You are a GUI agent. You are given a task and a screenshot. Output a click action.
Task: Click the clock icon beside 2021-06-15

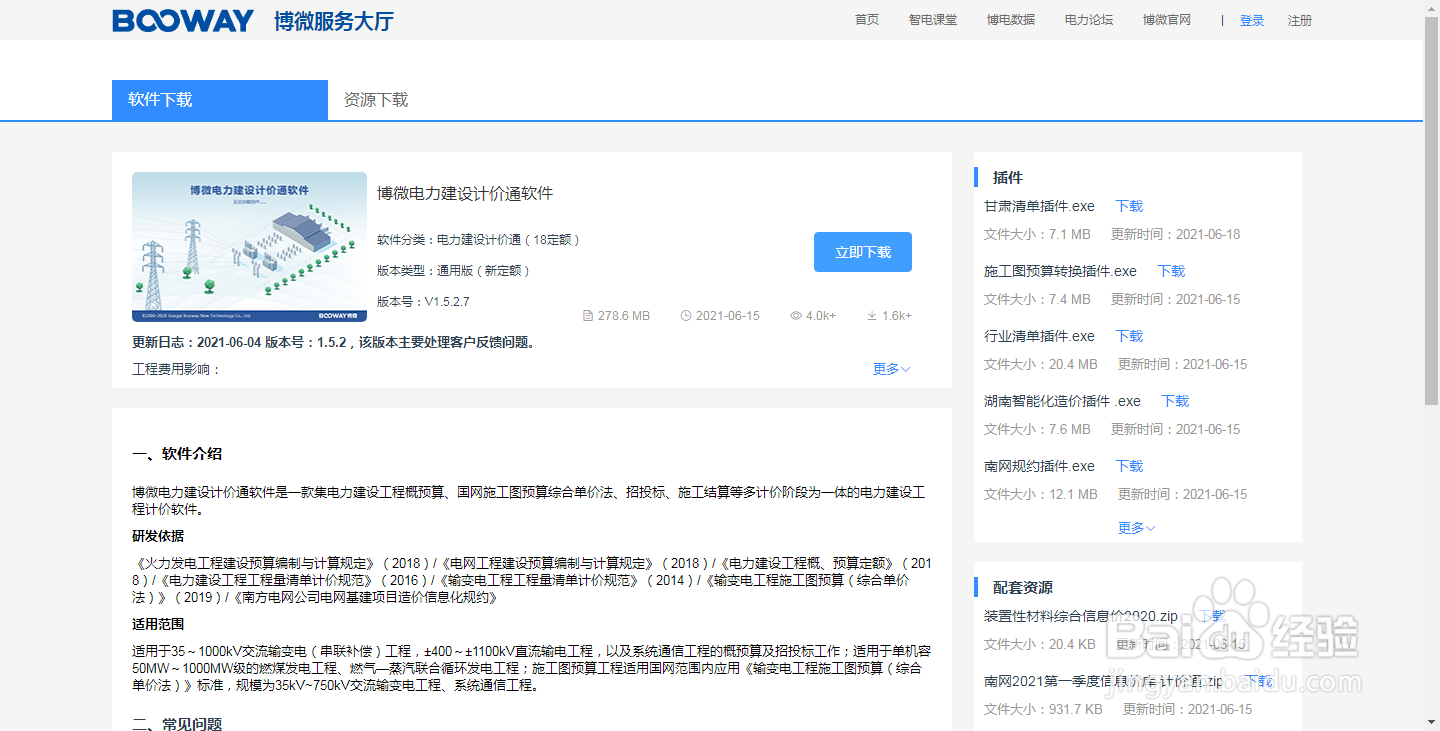[x=686, y=316]
